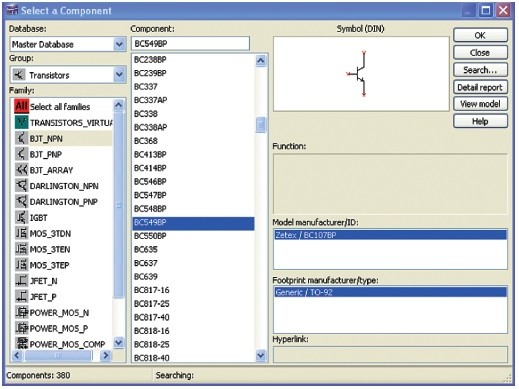Select Zetex / BC107BP model entry

click(x=390, y=235)
